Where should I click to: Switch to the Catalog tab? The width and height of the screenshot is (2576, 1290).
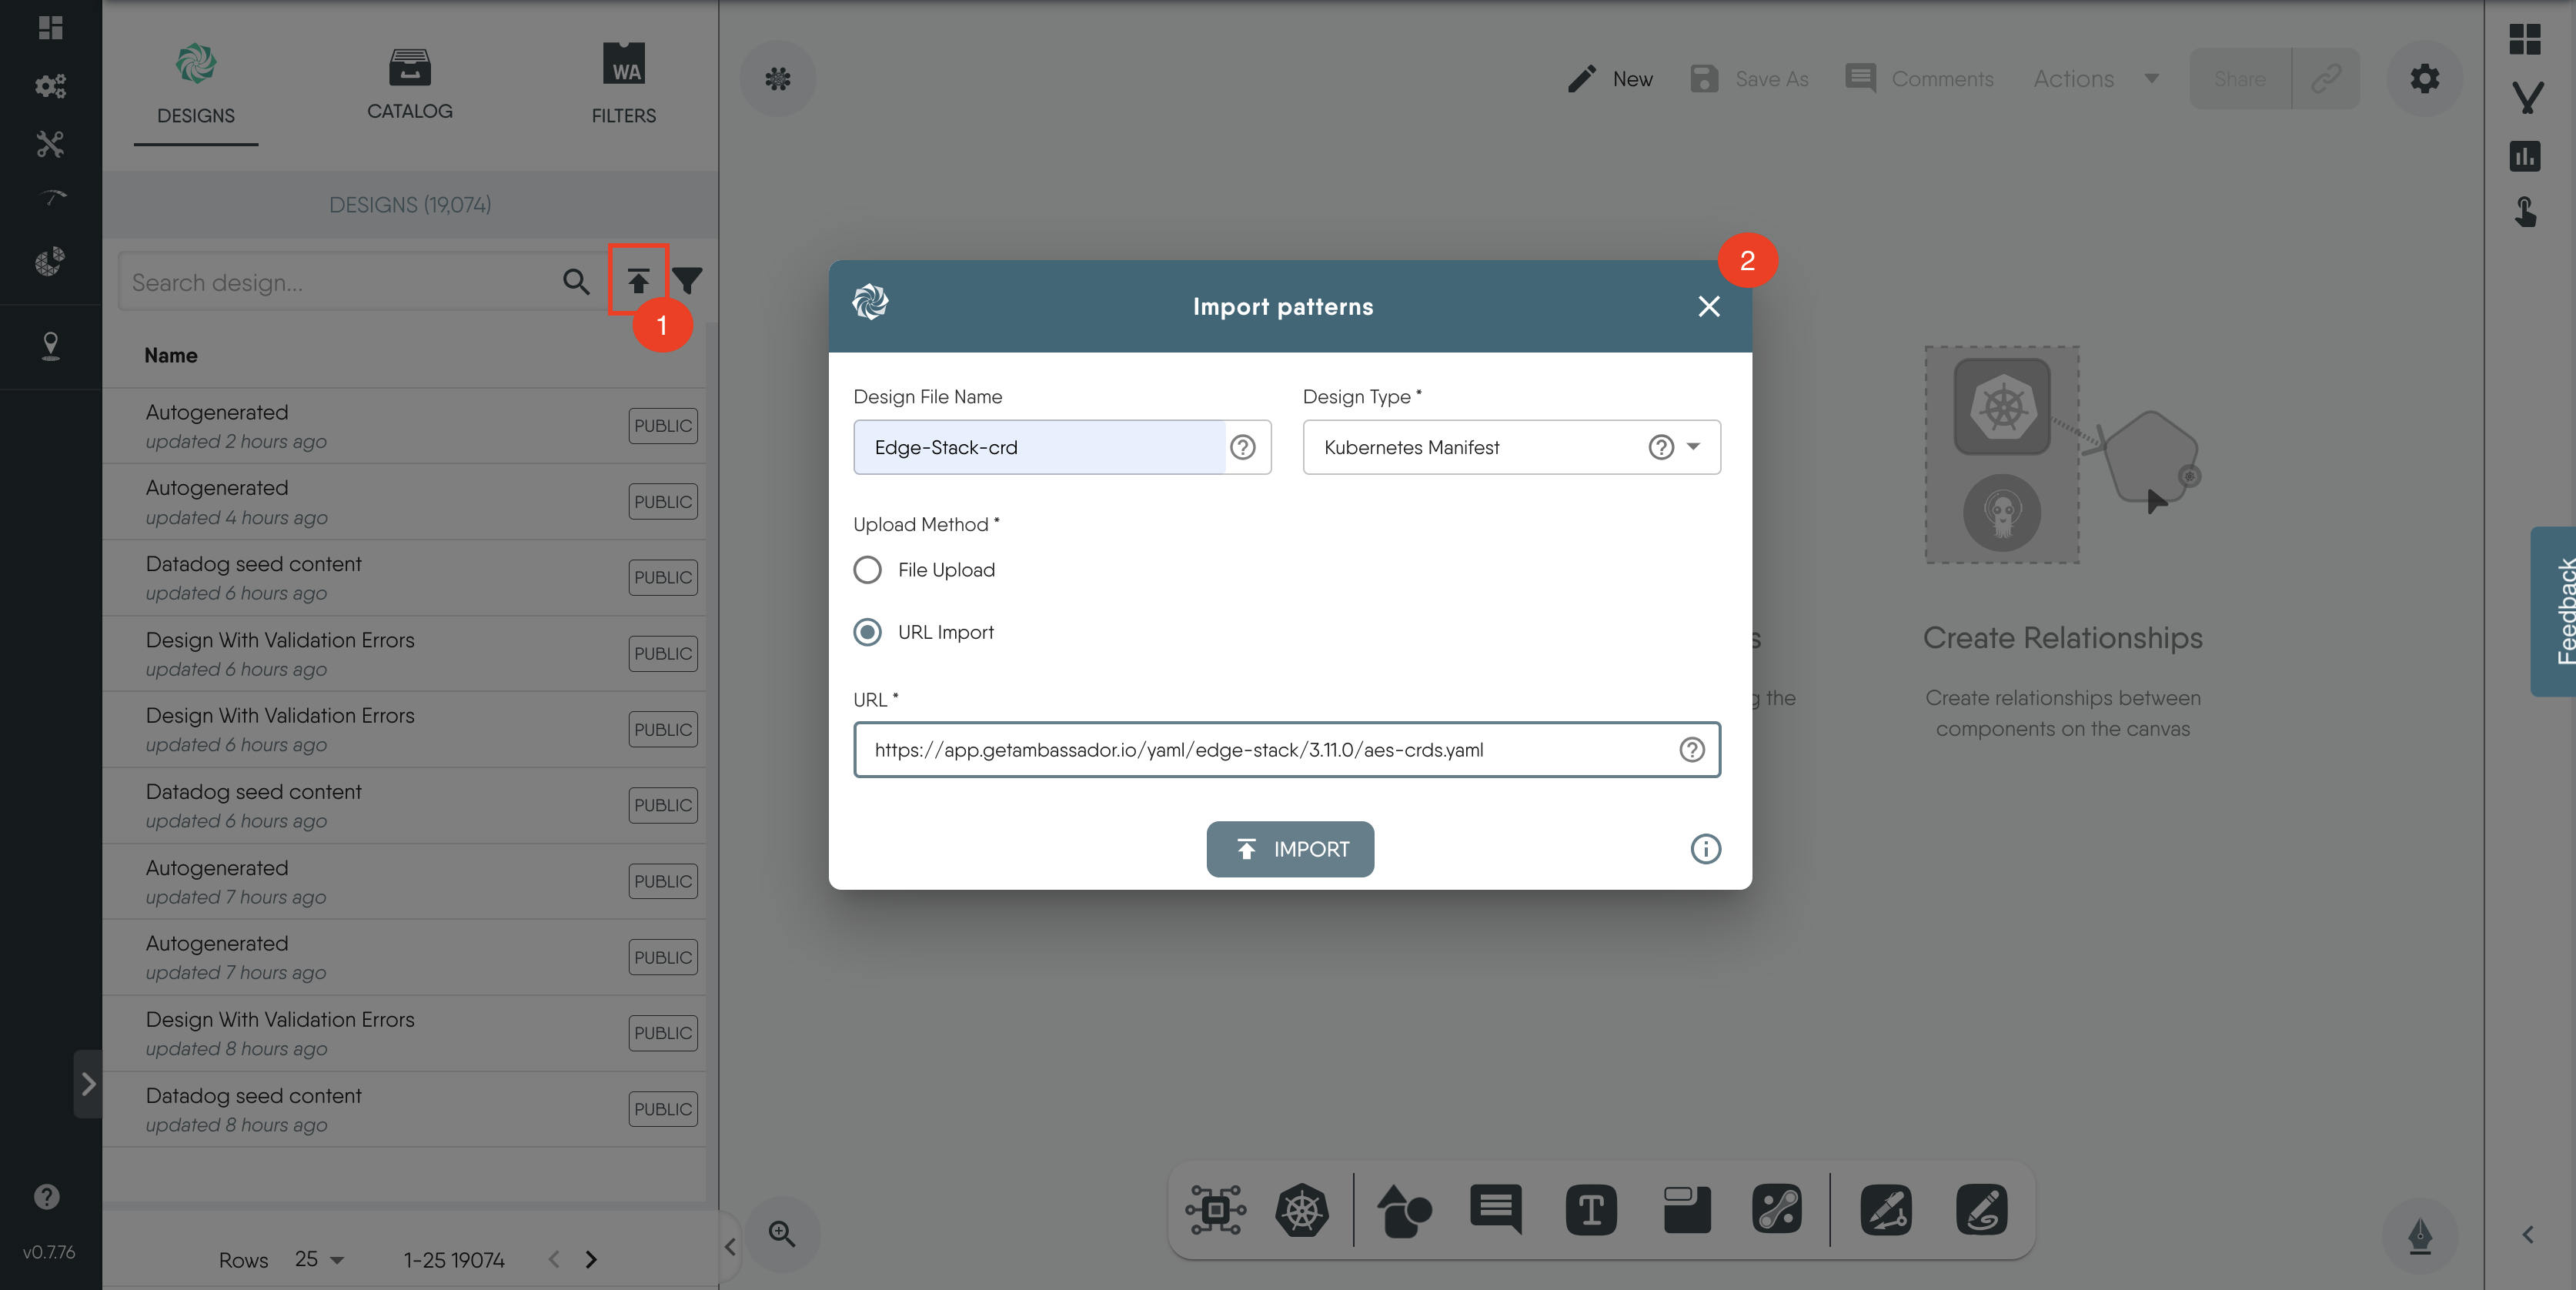pos(409,85)
